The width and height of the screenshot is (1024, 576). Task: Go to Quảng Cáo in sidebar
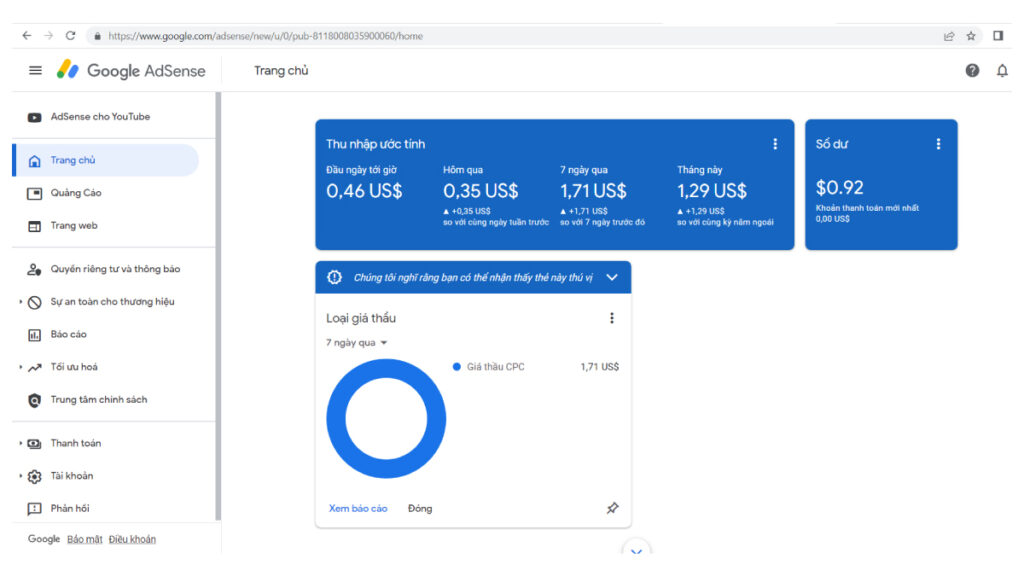click(x=76, y=193)
